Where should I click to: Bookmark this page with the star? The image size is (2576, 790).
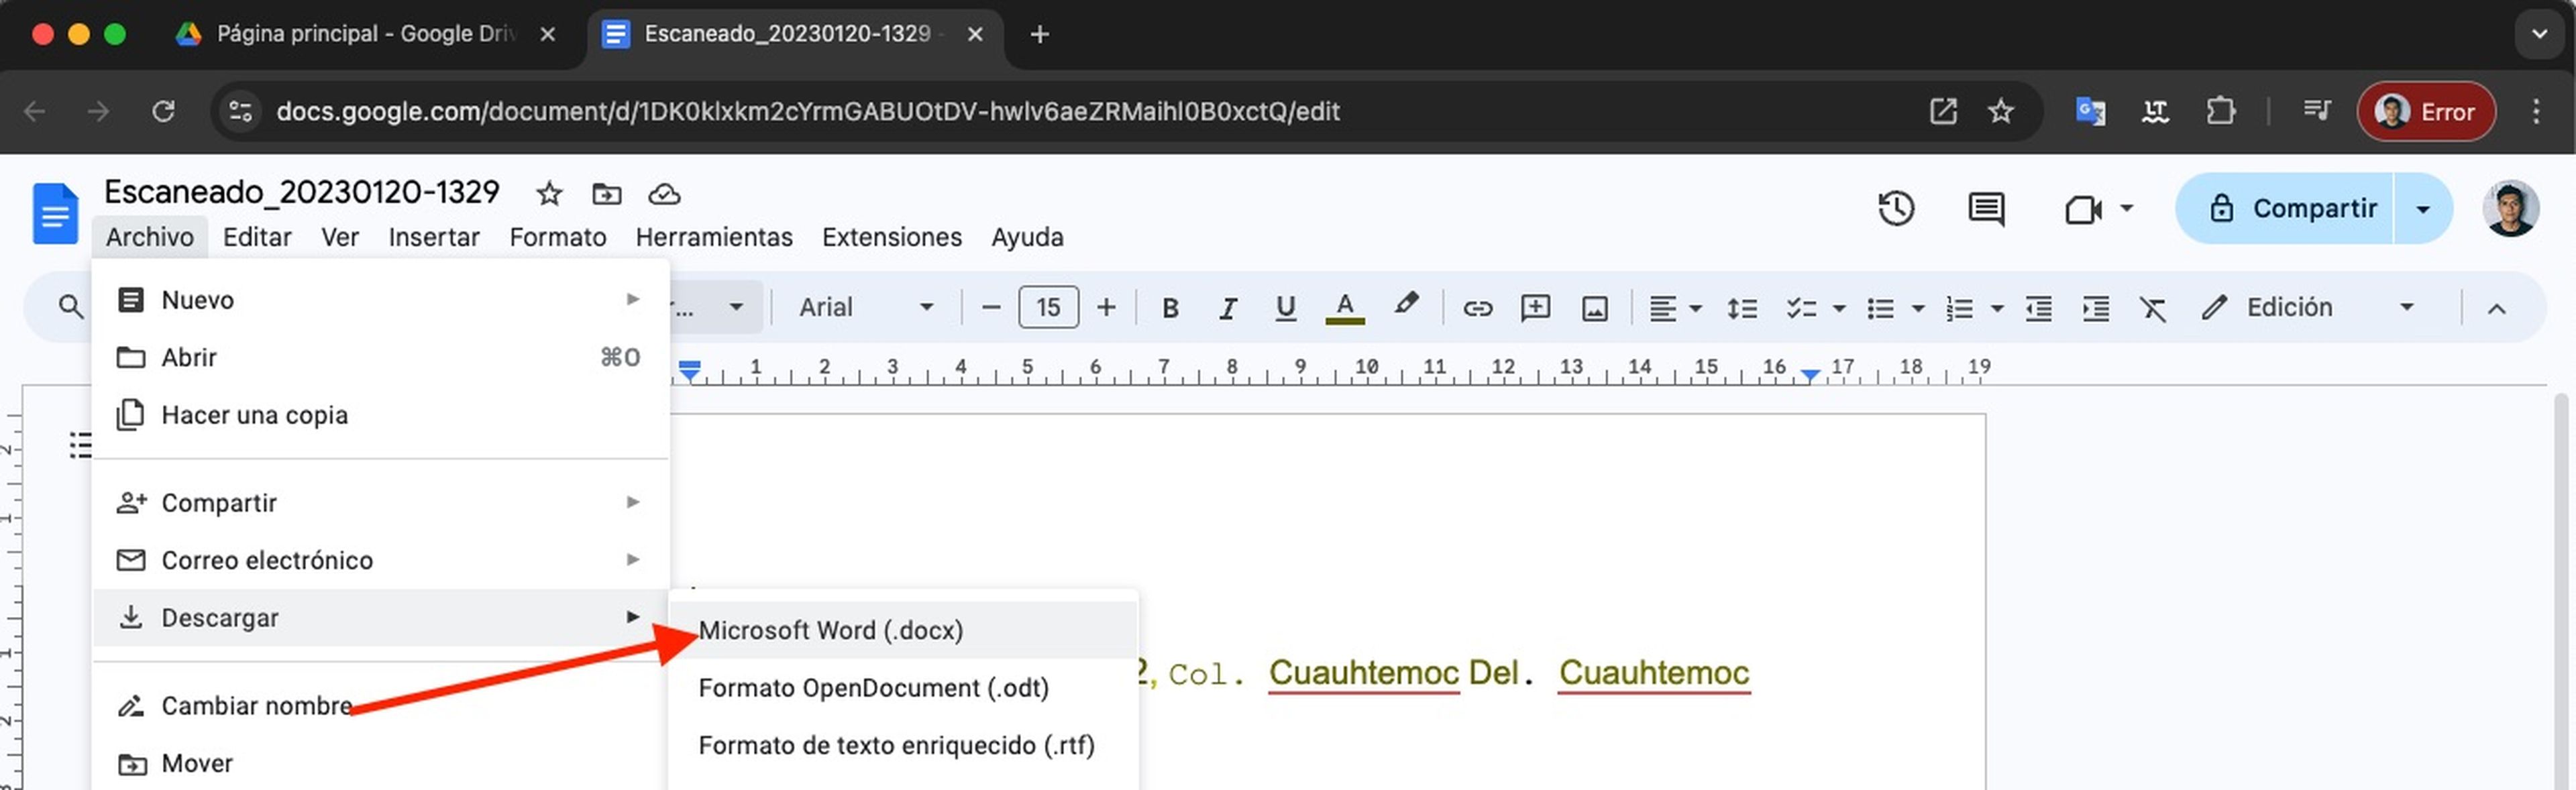tap(2000, 111)
